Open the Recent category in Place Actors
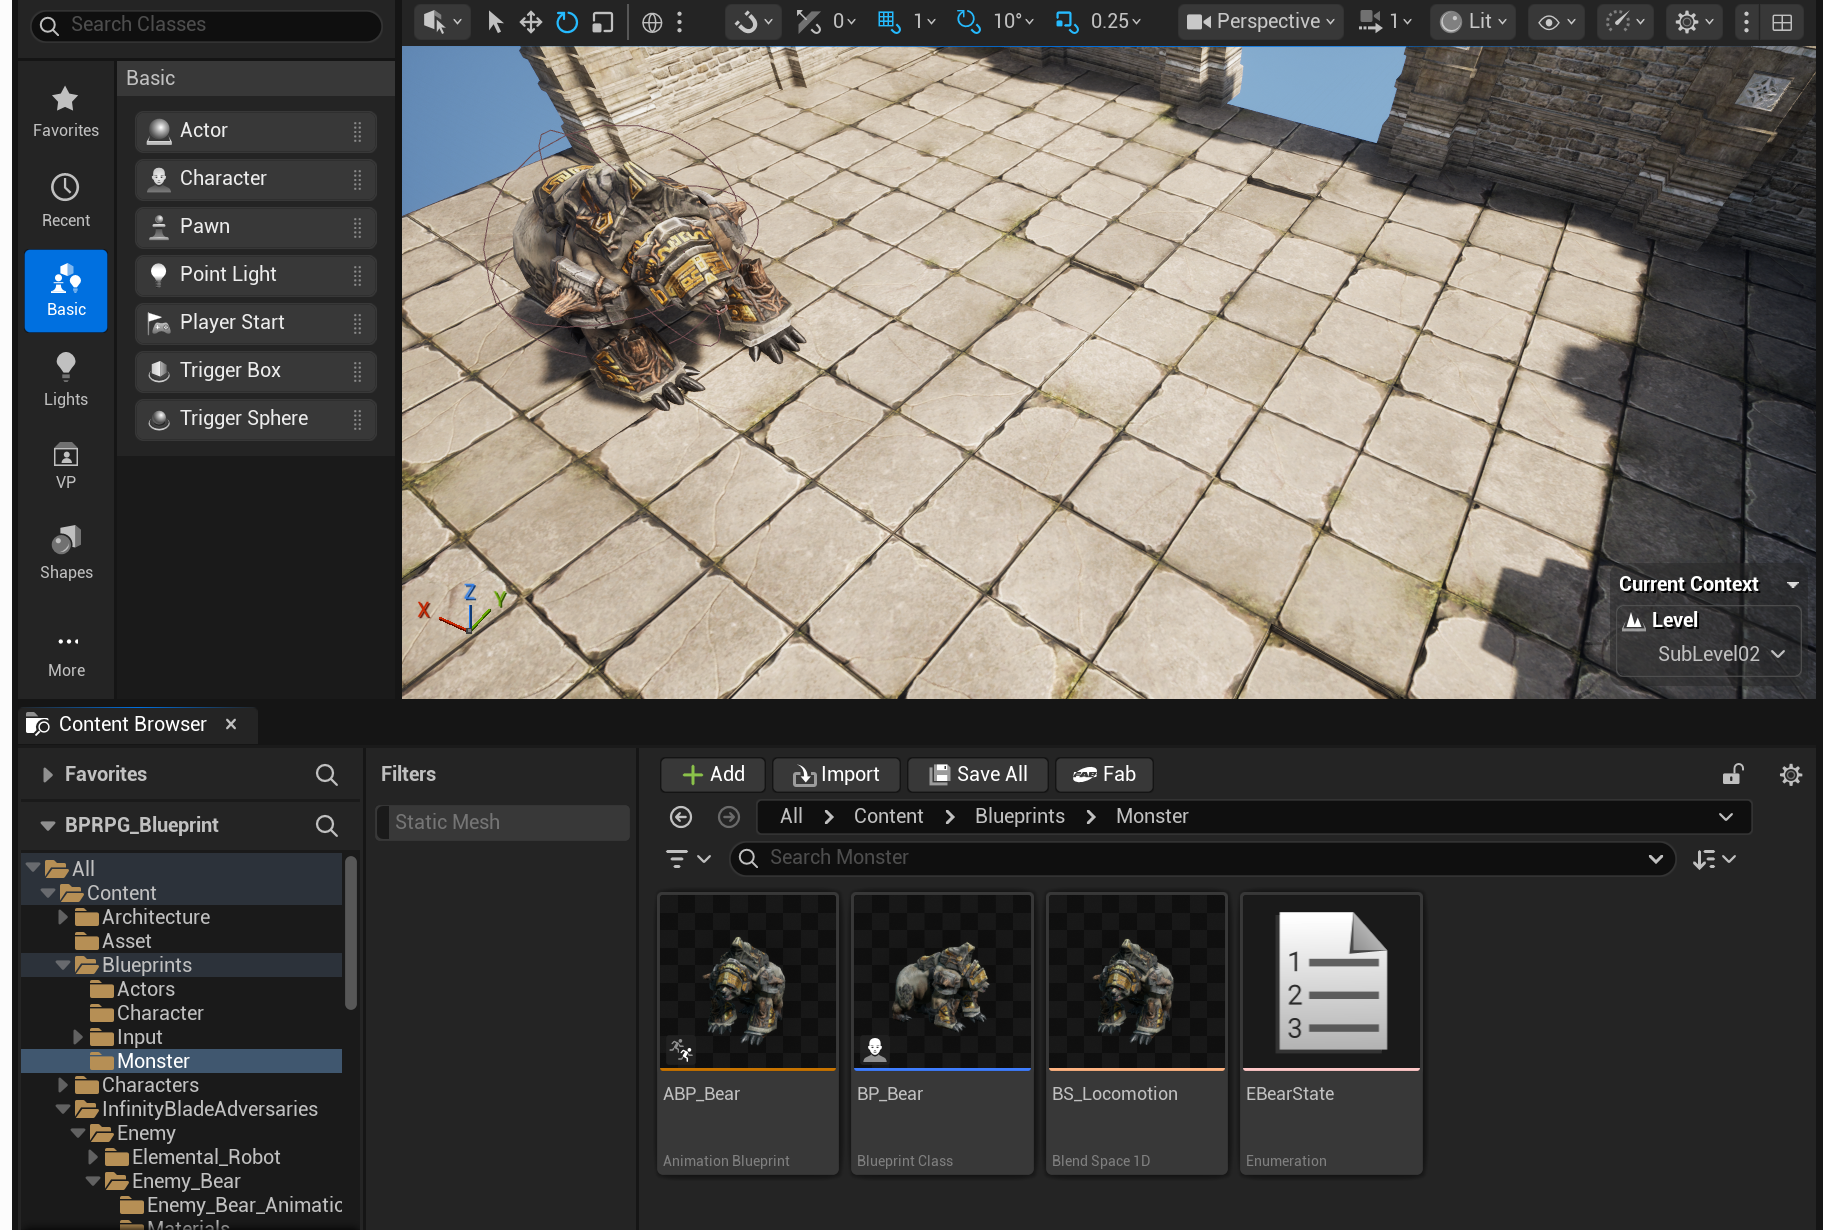1823x1230 pixels. click(66, 201)
